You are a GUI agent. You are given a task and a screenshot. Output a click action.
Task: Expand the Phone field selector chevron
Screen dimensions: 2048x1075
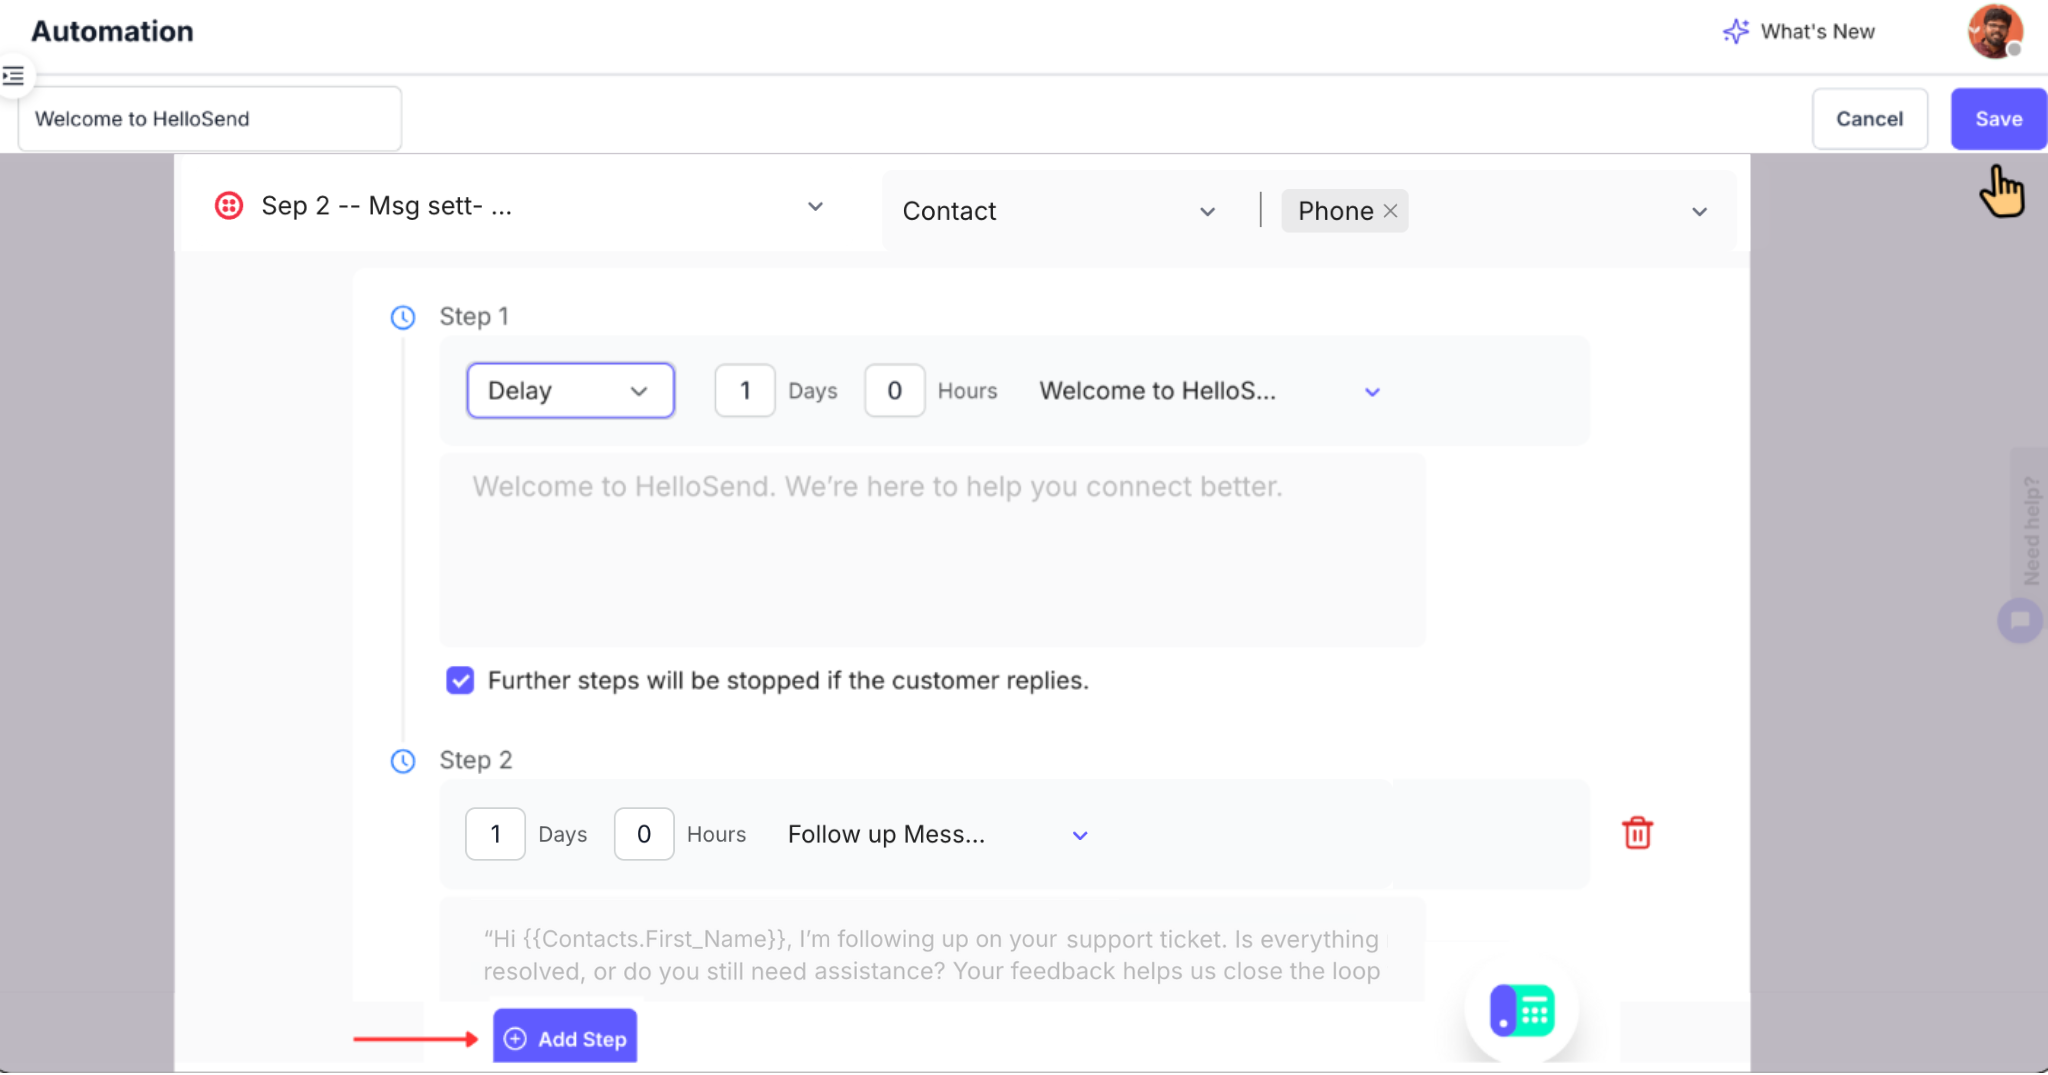[1699, 212]
